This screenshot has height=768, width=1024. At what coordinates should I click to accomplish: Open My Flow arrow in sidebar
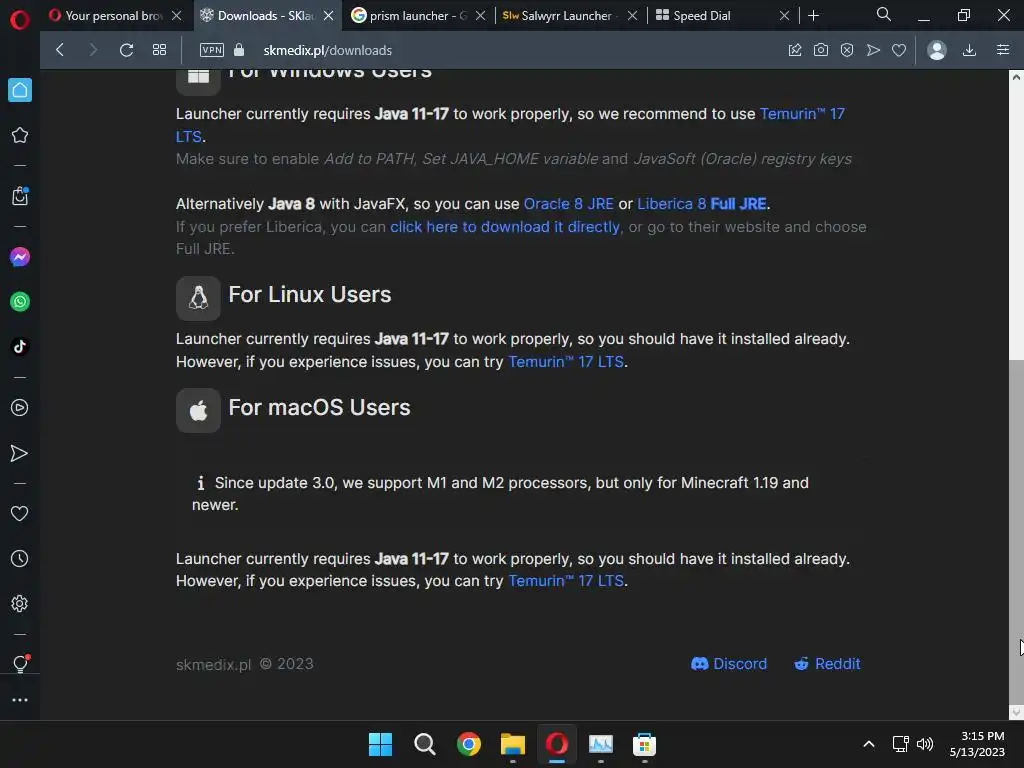(x=20, y=453)
